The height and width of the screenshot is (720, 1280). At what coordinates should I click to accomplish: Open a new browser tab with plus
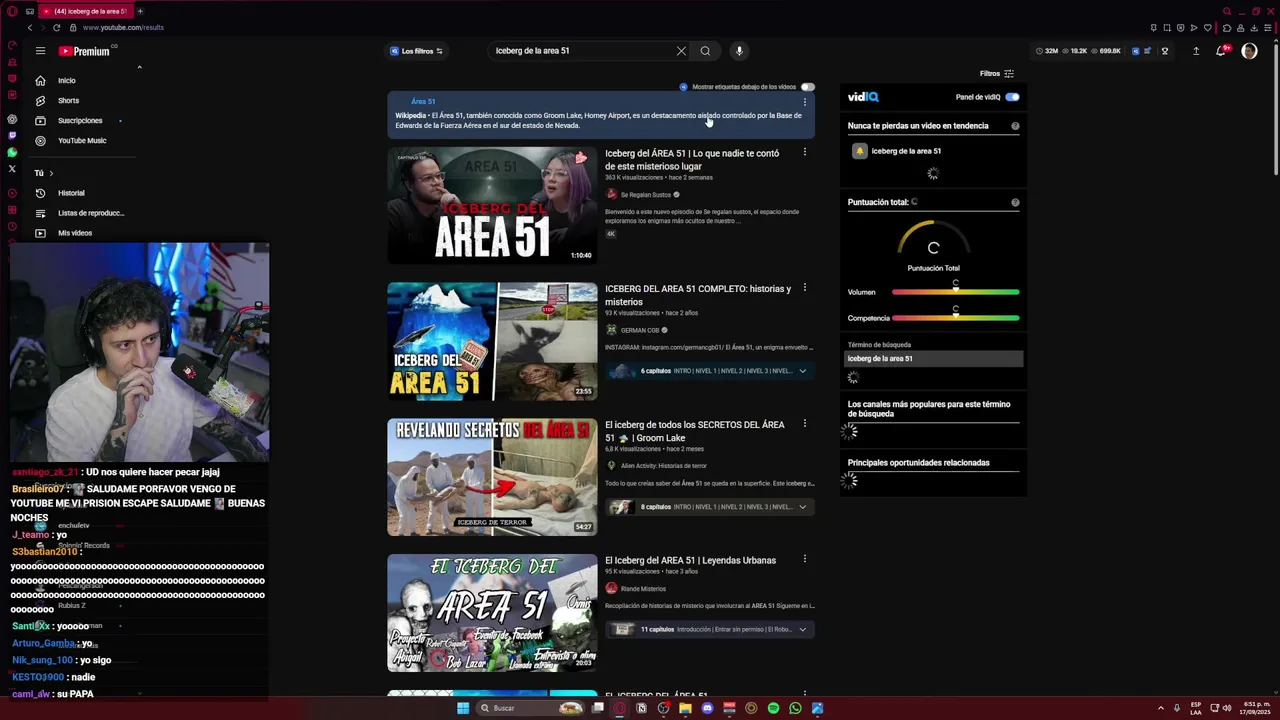coord(140,11)
